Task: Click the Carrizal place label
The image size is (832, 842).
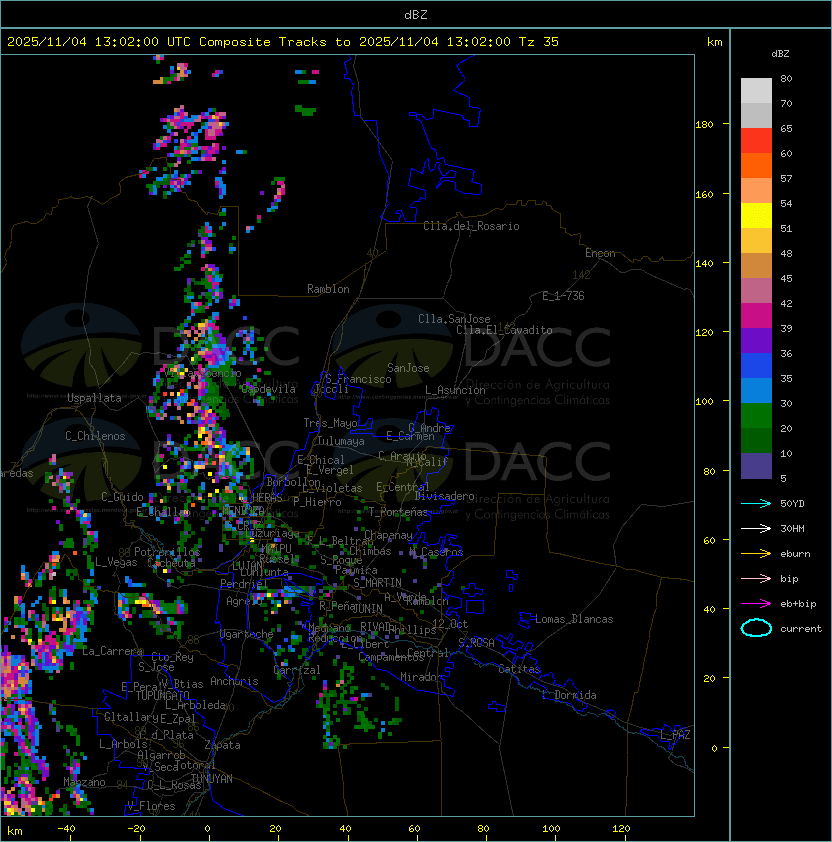Action: click(297, 670)
